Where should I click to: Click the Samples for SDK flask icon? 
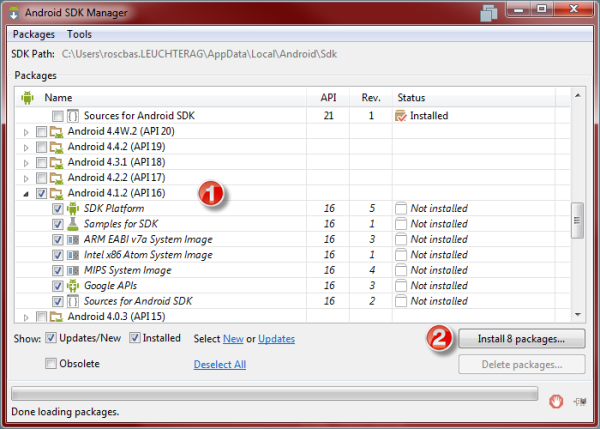pyautogui.click(x=73, y=224)
